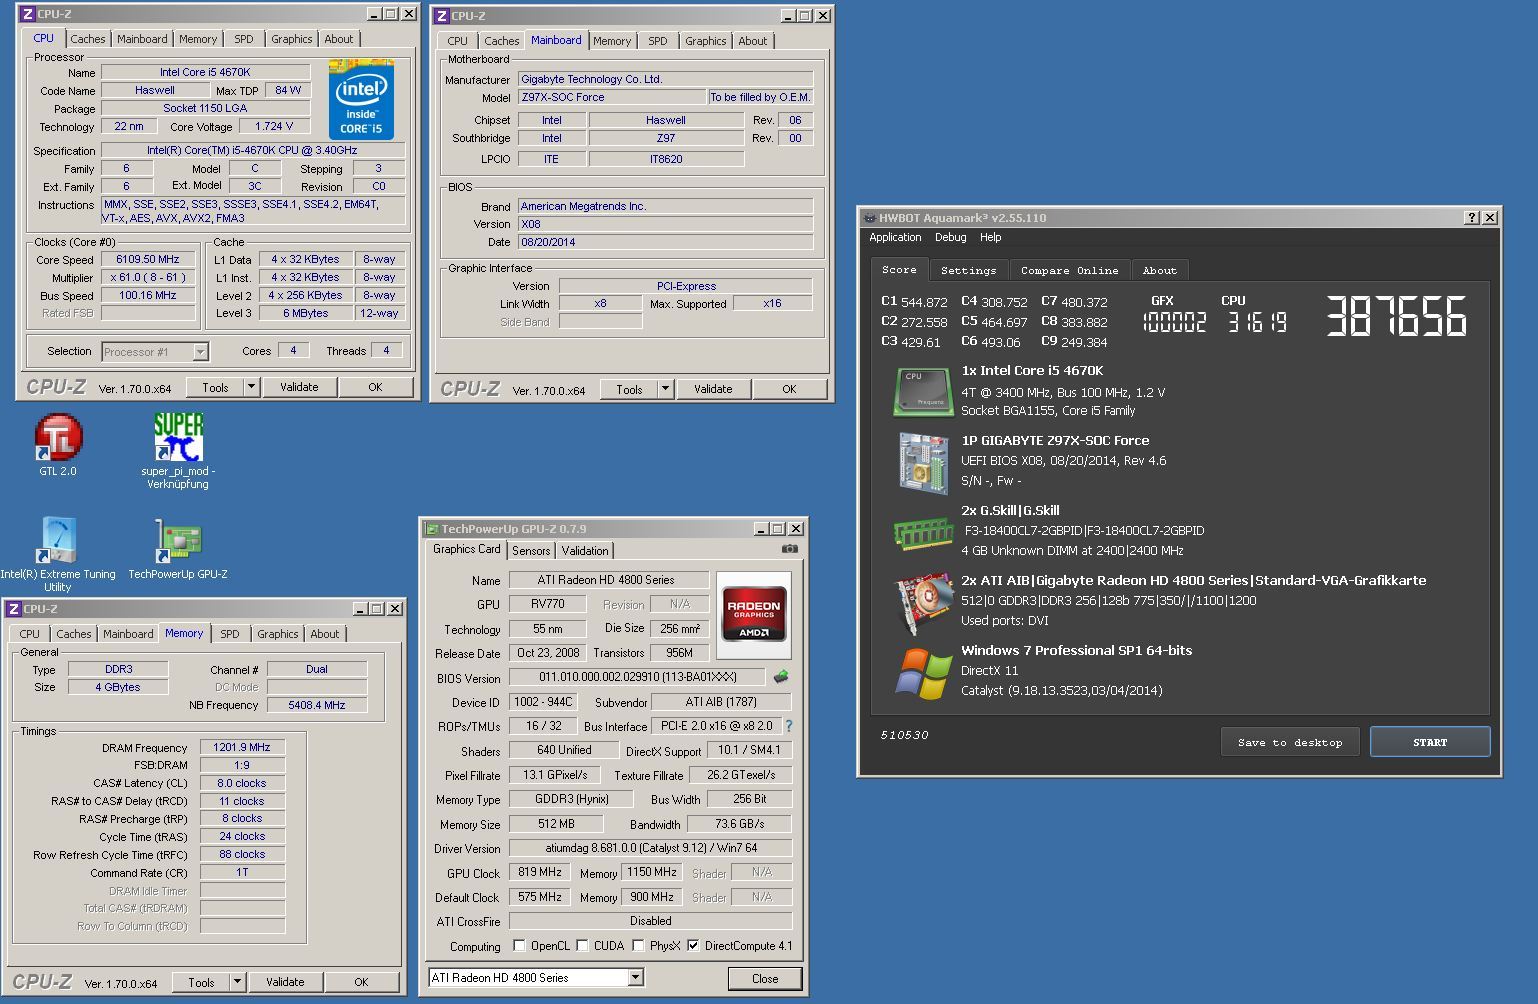Image resolution: width=1538 pixels, height=1004 pixels.
Task: Switch to Caches tab in CPU window
Action: [88, 39]
